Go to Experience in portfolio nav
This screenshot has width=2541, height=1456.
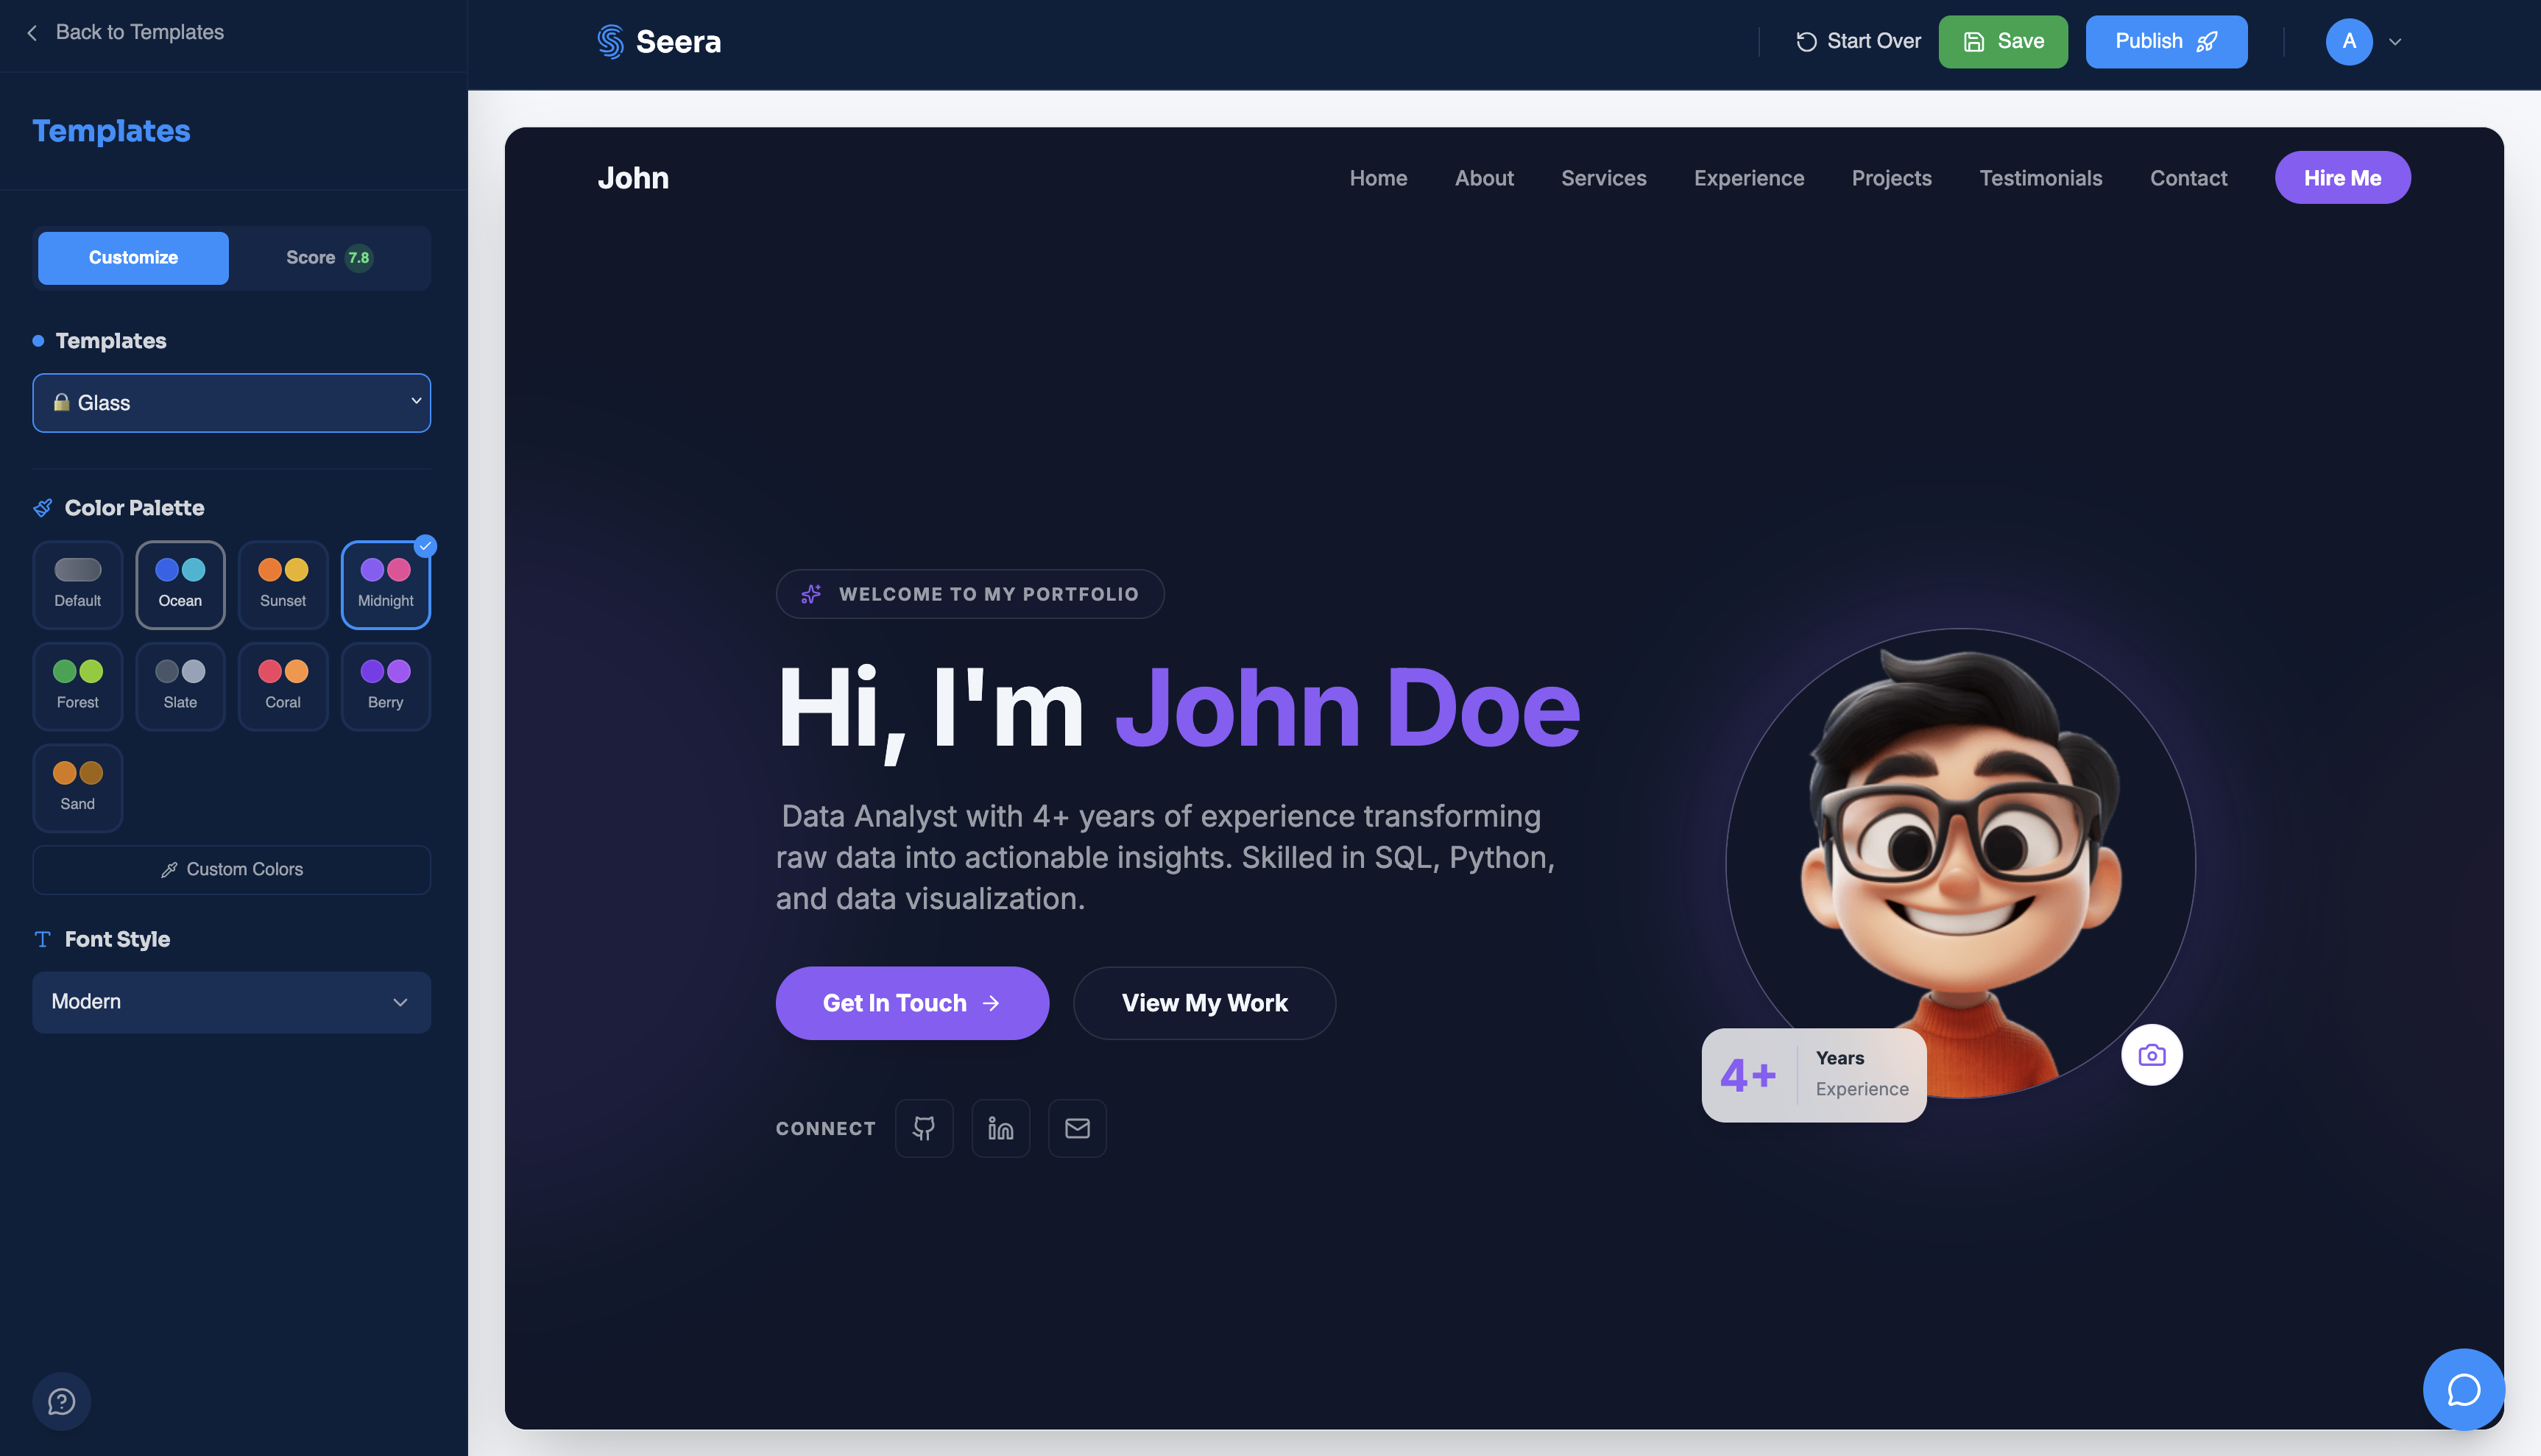pyautogui.click(x=1749, y=178)
